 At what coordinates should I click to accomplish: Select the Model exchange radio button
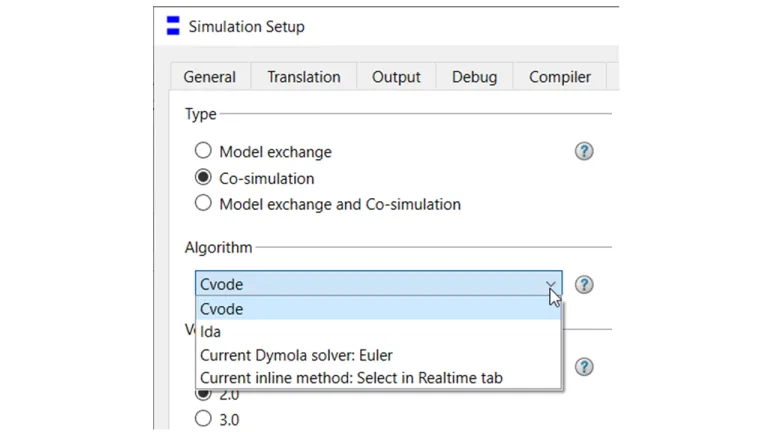point(203,151)
